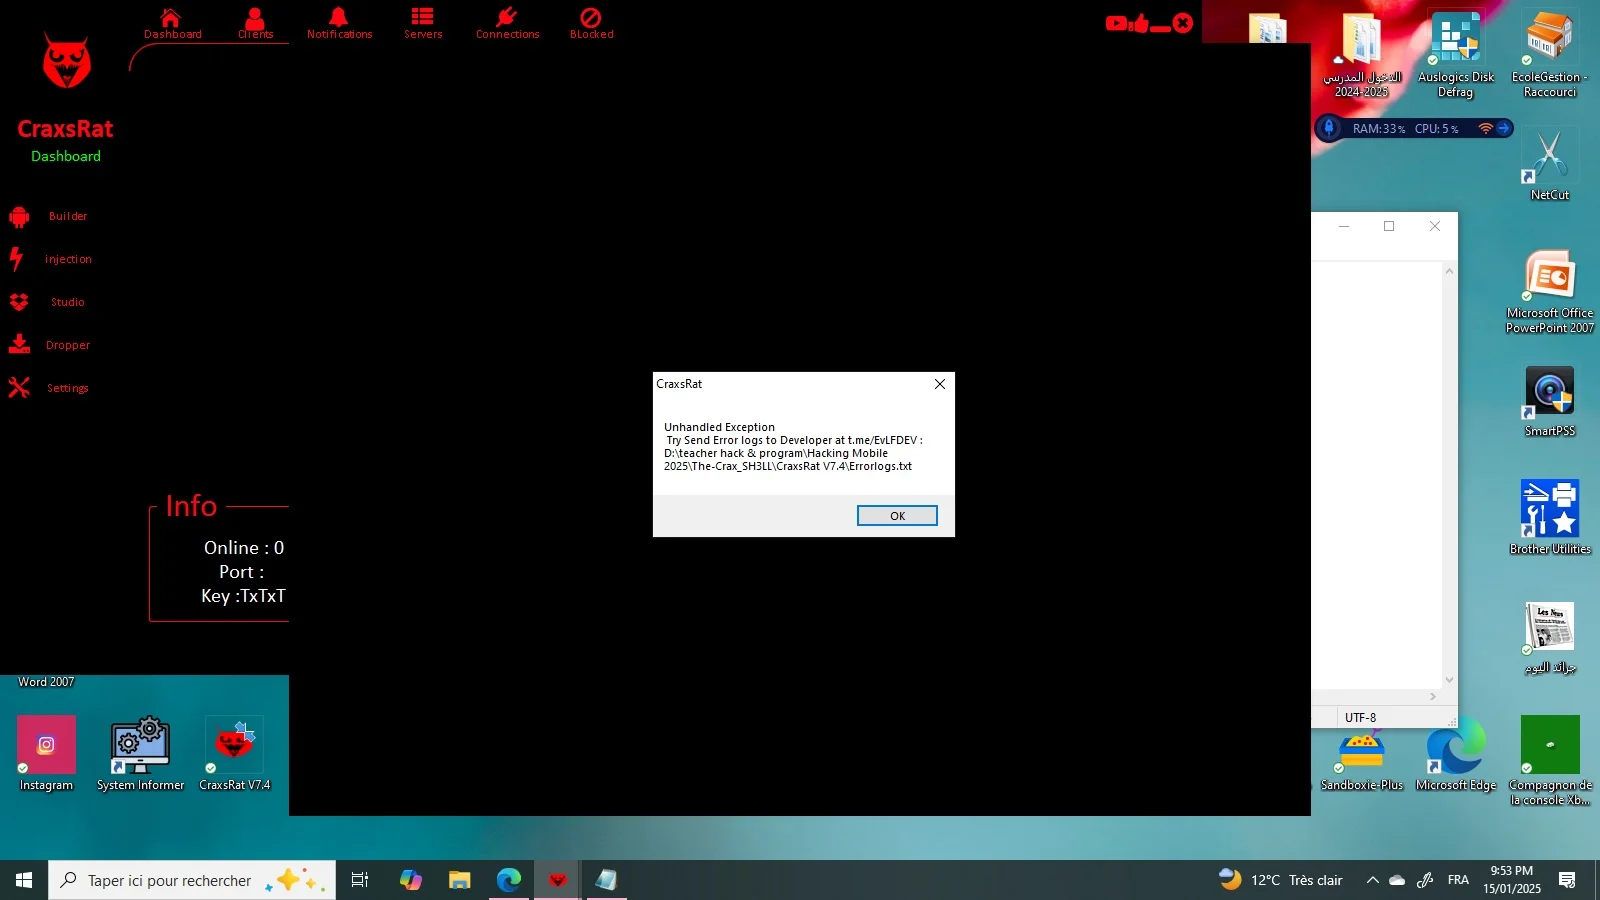1600x900 pixels.
Task: Click the rocket boost icon on RAM widget
Action: click(1329, 128)
